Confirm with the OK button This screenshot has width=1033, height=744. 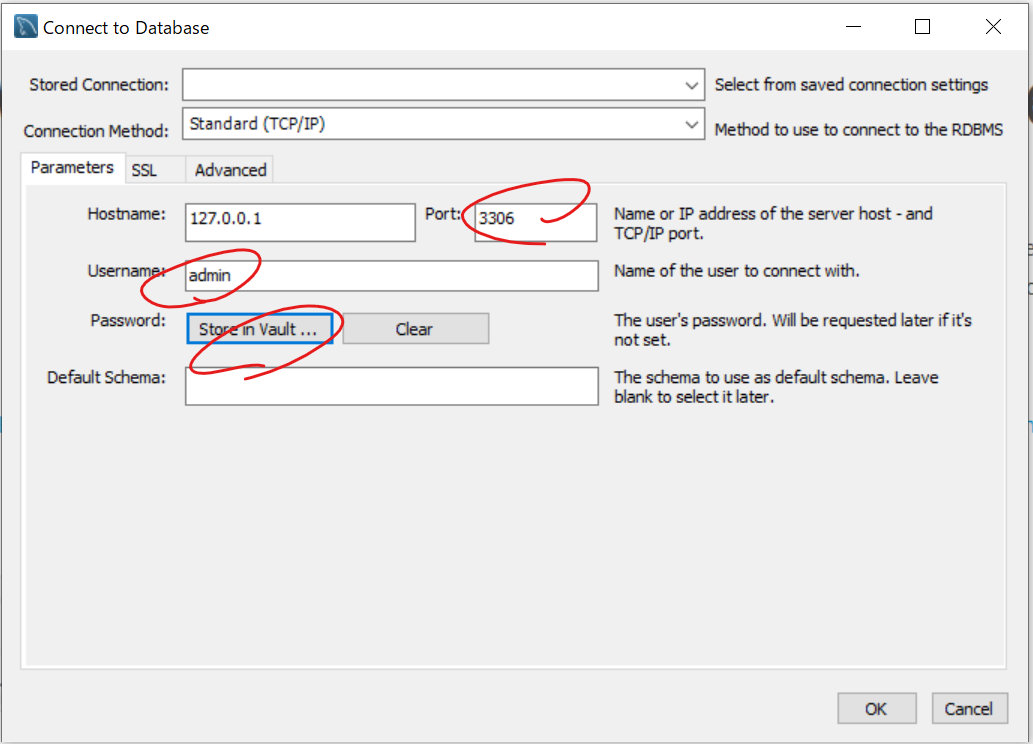[x=876, y=708]
